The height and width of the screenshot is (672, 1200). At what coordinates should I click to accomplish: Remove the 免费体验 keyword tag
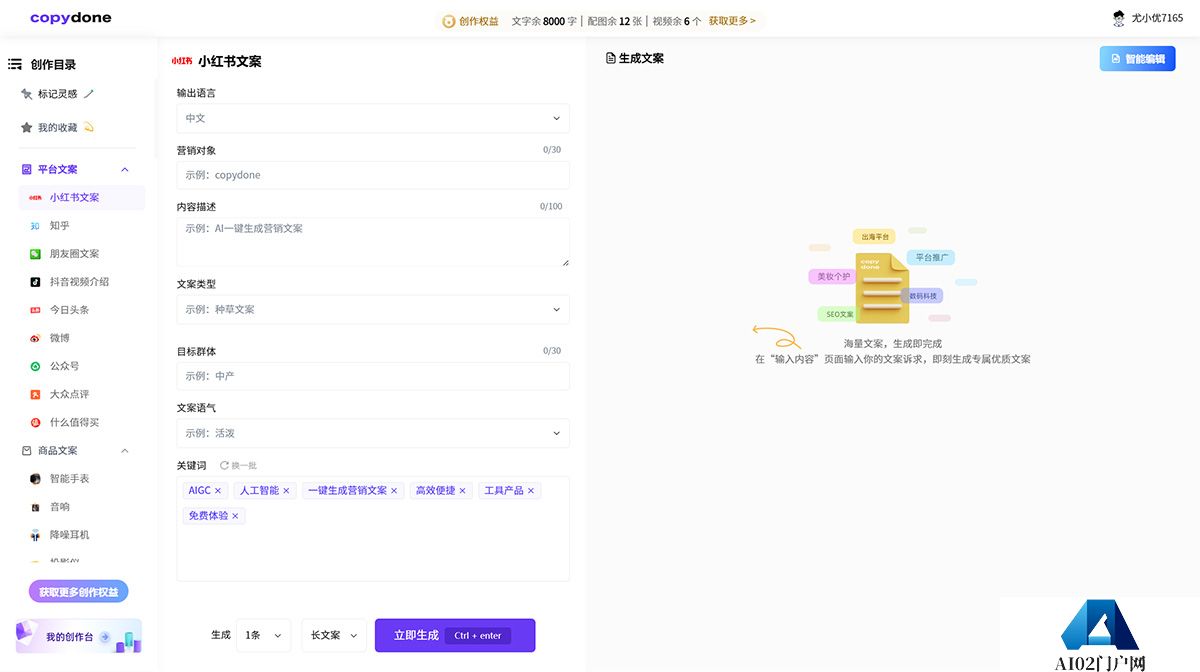235,516
